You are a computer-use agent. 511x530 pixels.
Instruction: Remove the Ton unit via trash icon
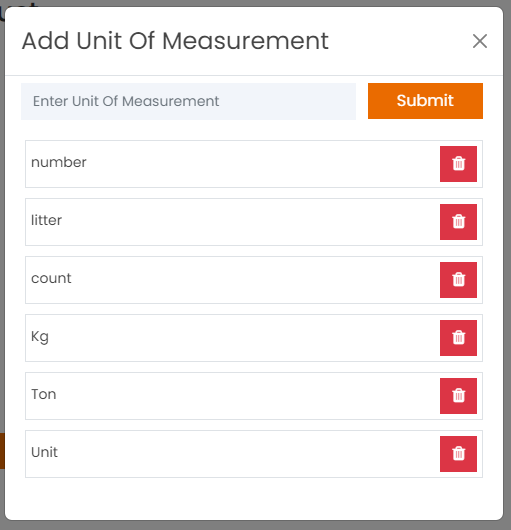click(x=458, y=396)
